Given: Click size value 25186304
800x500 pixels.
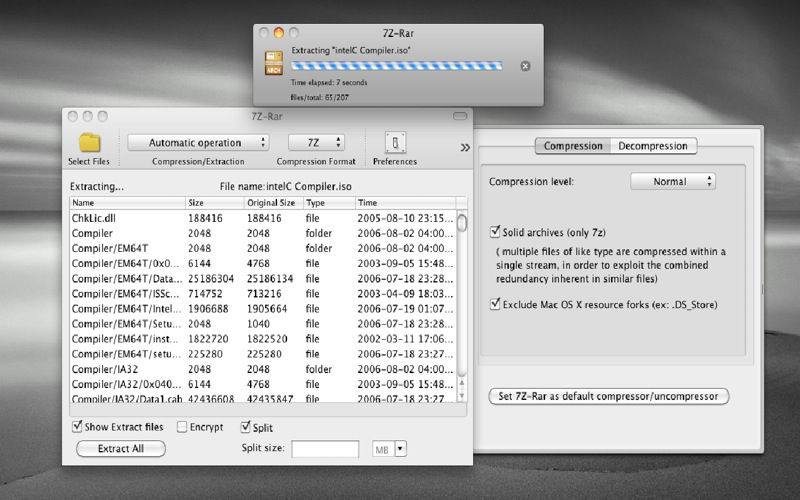Looking at the screenshot, I should coord(211,279).
